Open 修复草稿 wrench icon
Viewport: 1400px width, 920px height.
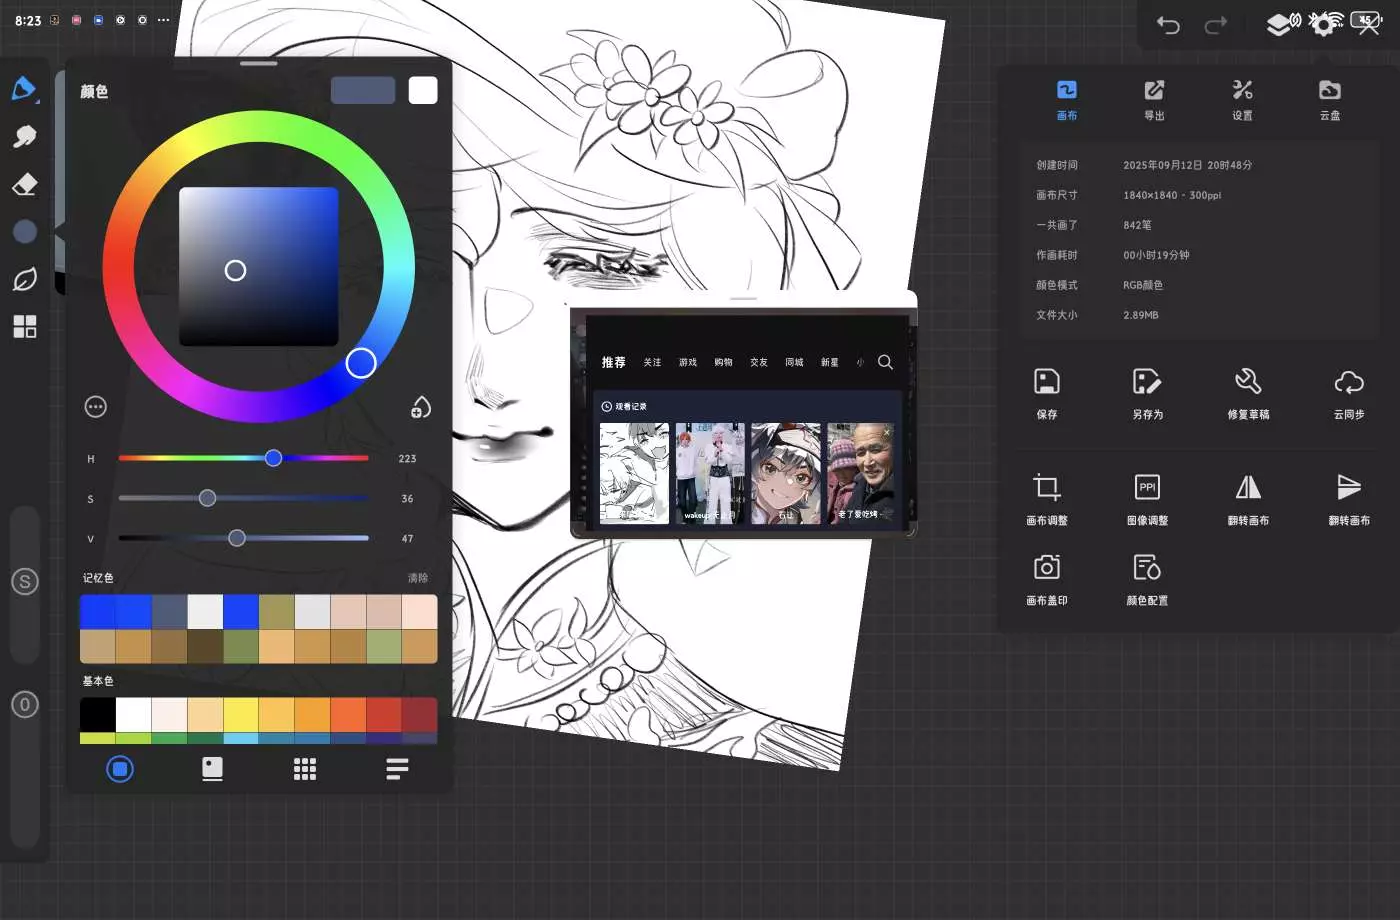coord(1248,382)
